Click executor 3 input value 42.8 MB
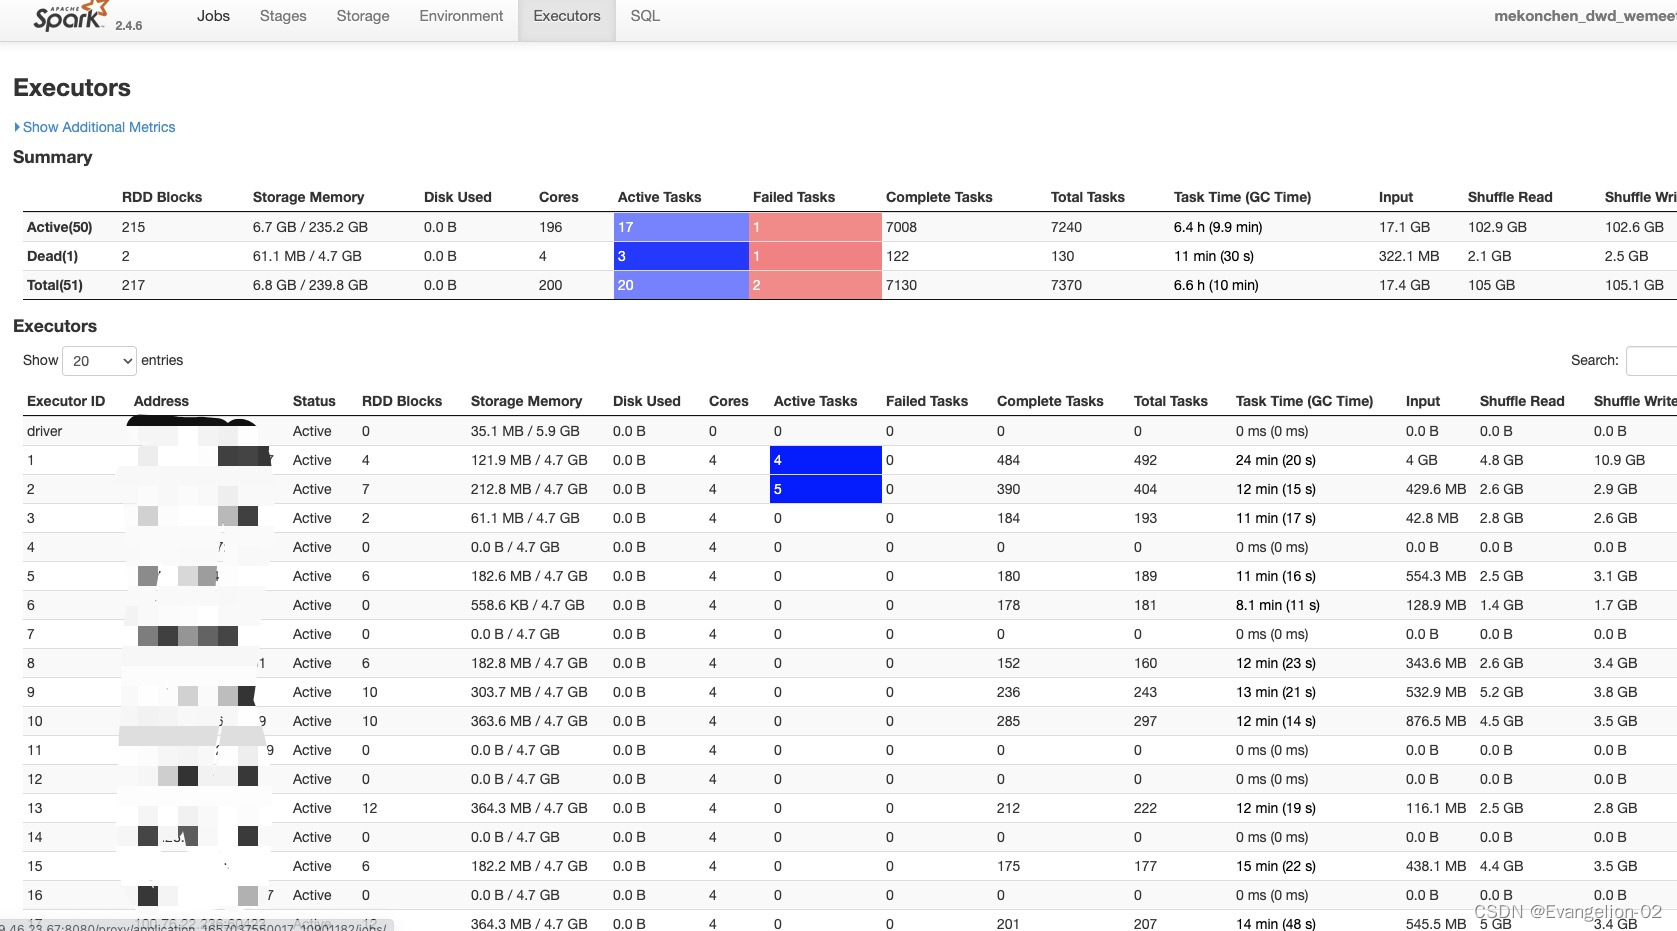The image size is (1677, 931). pyautogui.click(x=1432, y=518)
